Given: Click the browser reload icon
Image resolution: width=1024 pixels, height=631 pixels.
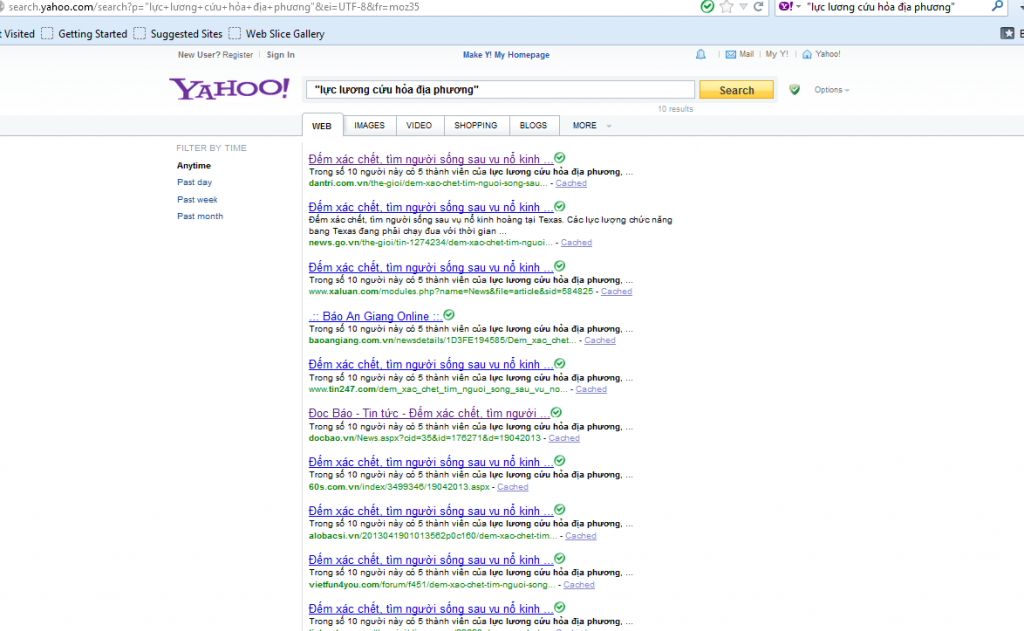Looking at the screenshot, I should (x=758, y=7).
